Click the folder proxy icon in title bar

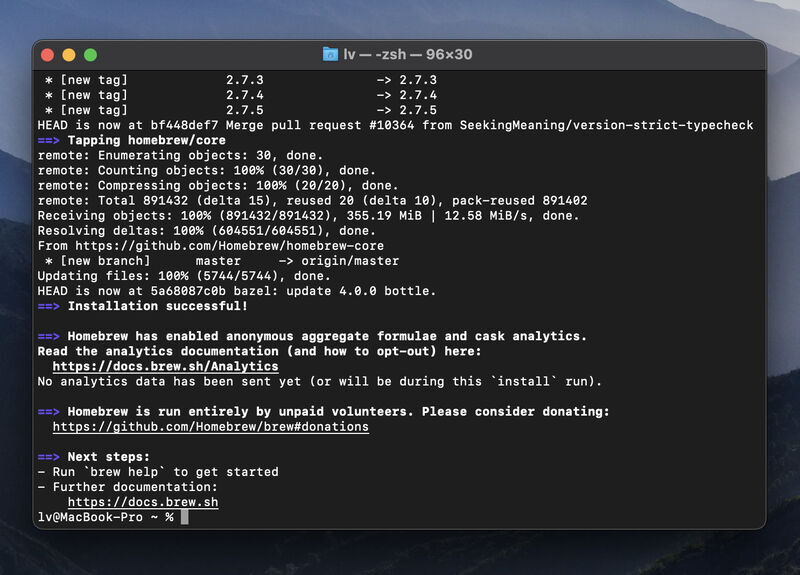pos(330,54)
